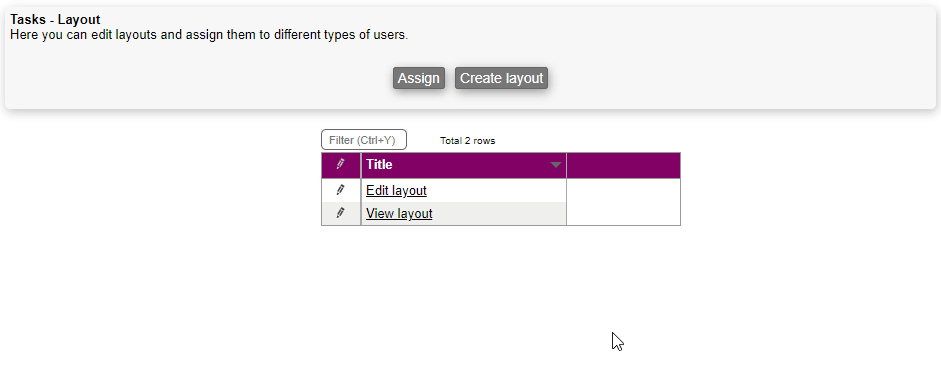Click the Assign button
Screen dimensions: 941x380
click(419, 78)
